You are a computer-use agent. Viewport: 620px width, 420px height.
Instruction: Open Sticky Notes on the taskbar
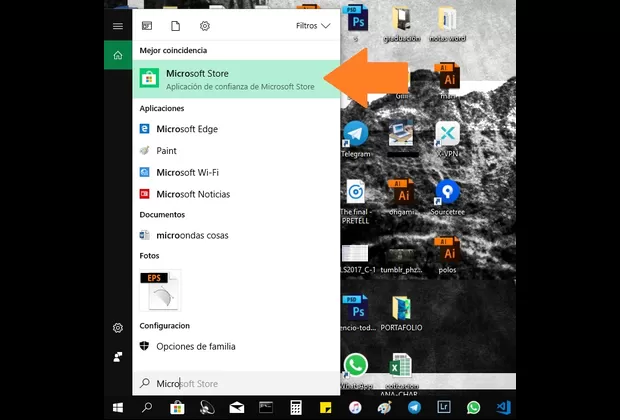[325, 407]
